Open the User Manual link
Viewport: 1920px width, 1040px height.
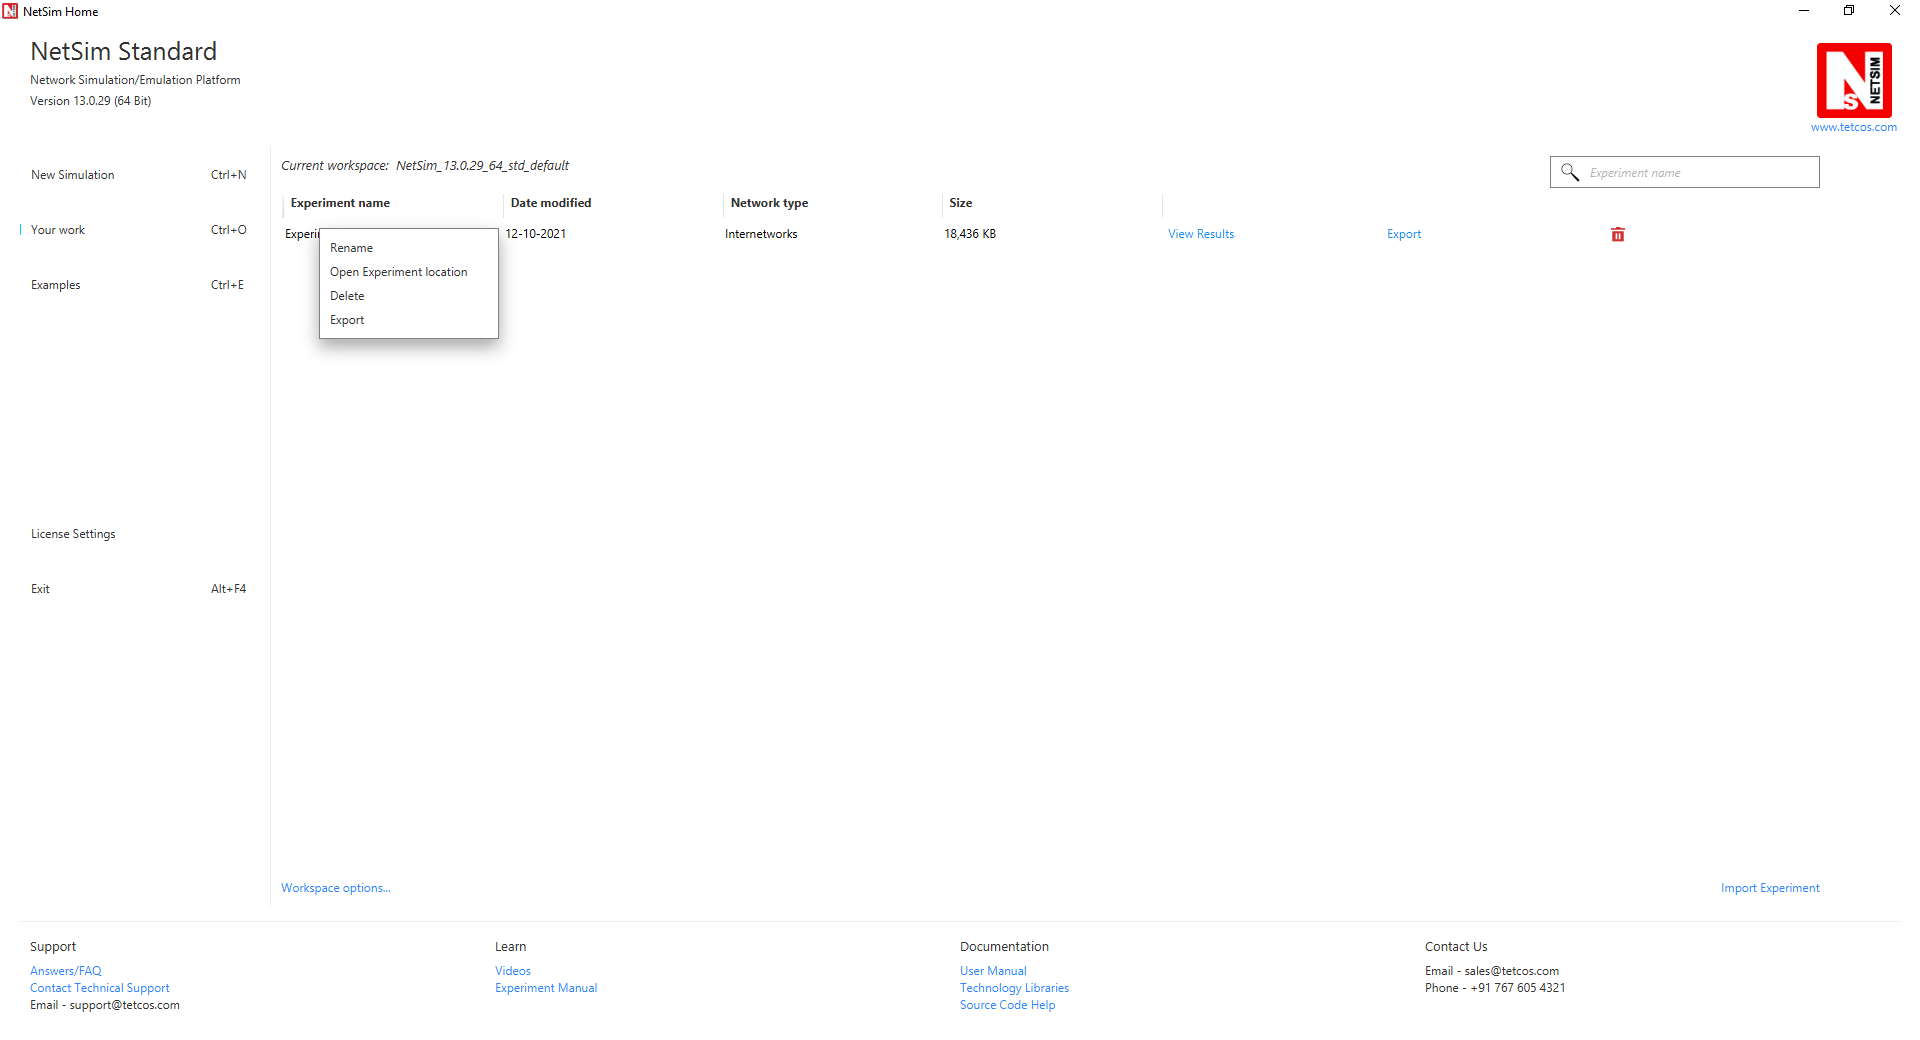point(993,971)
